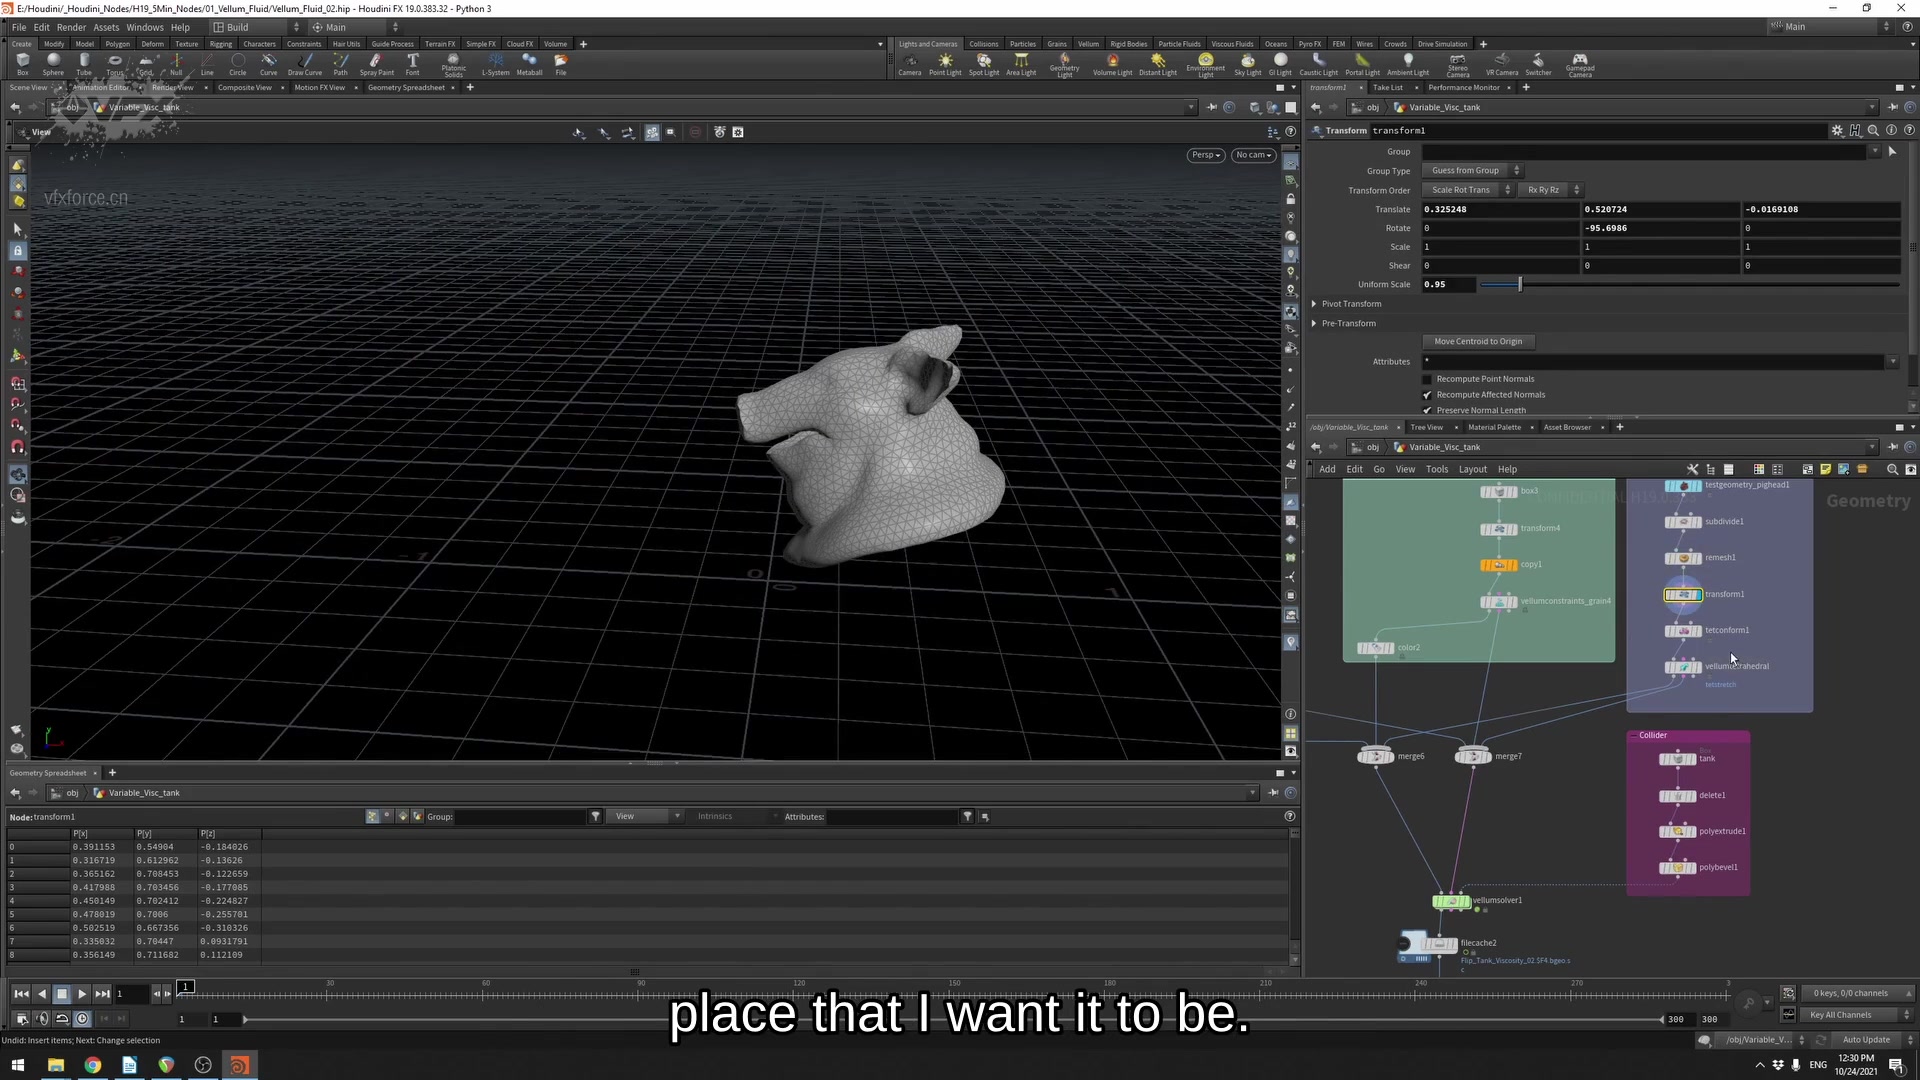
Task: Select the Sphere shelf tool
Action: pos(53,64)
